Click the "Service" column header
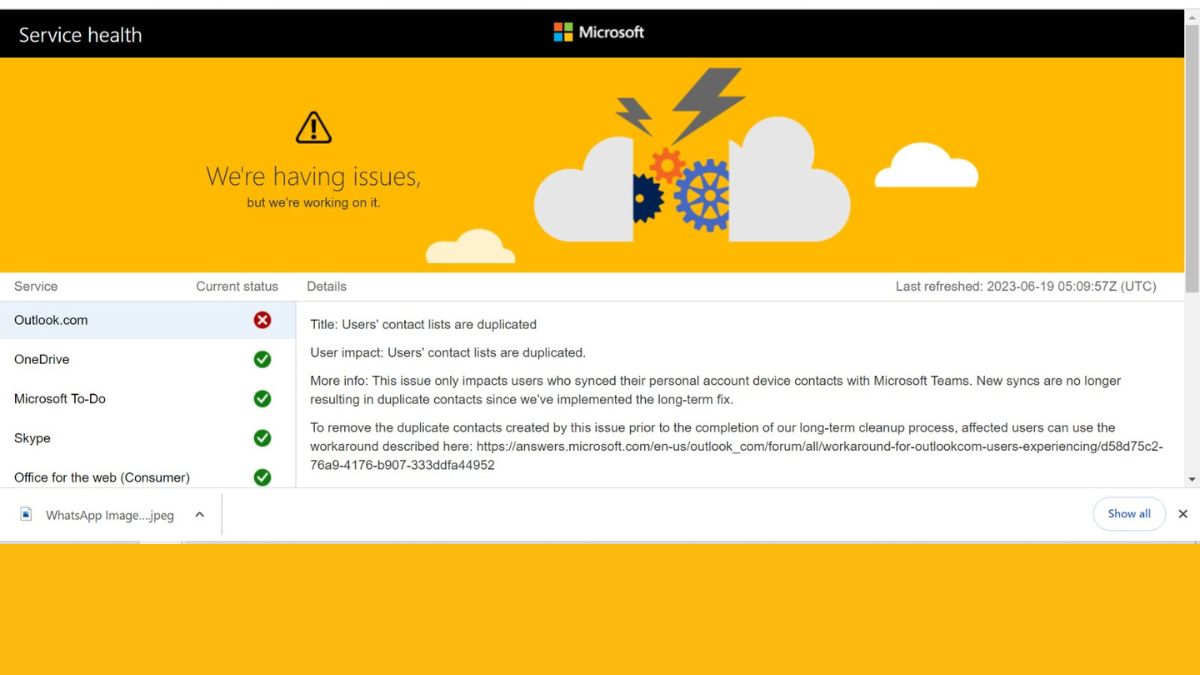Screen dimensions: 1200x675 (x=36, y=286)
